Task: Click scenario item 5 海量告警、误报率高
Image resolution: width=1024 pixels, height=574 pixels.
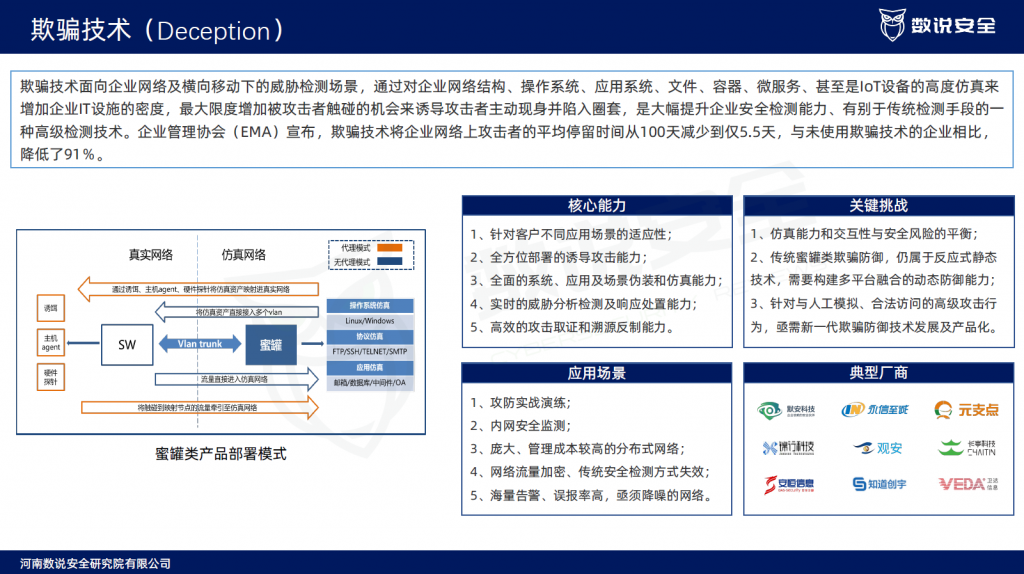Action: 591,495
